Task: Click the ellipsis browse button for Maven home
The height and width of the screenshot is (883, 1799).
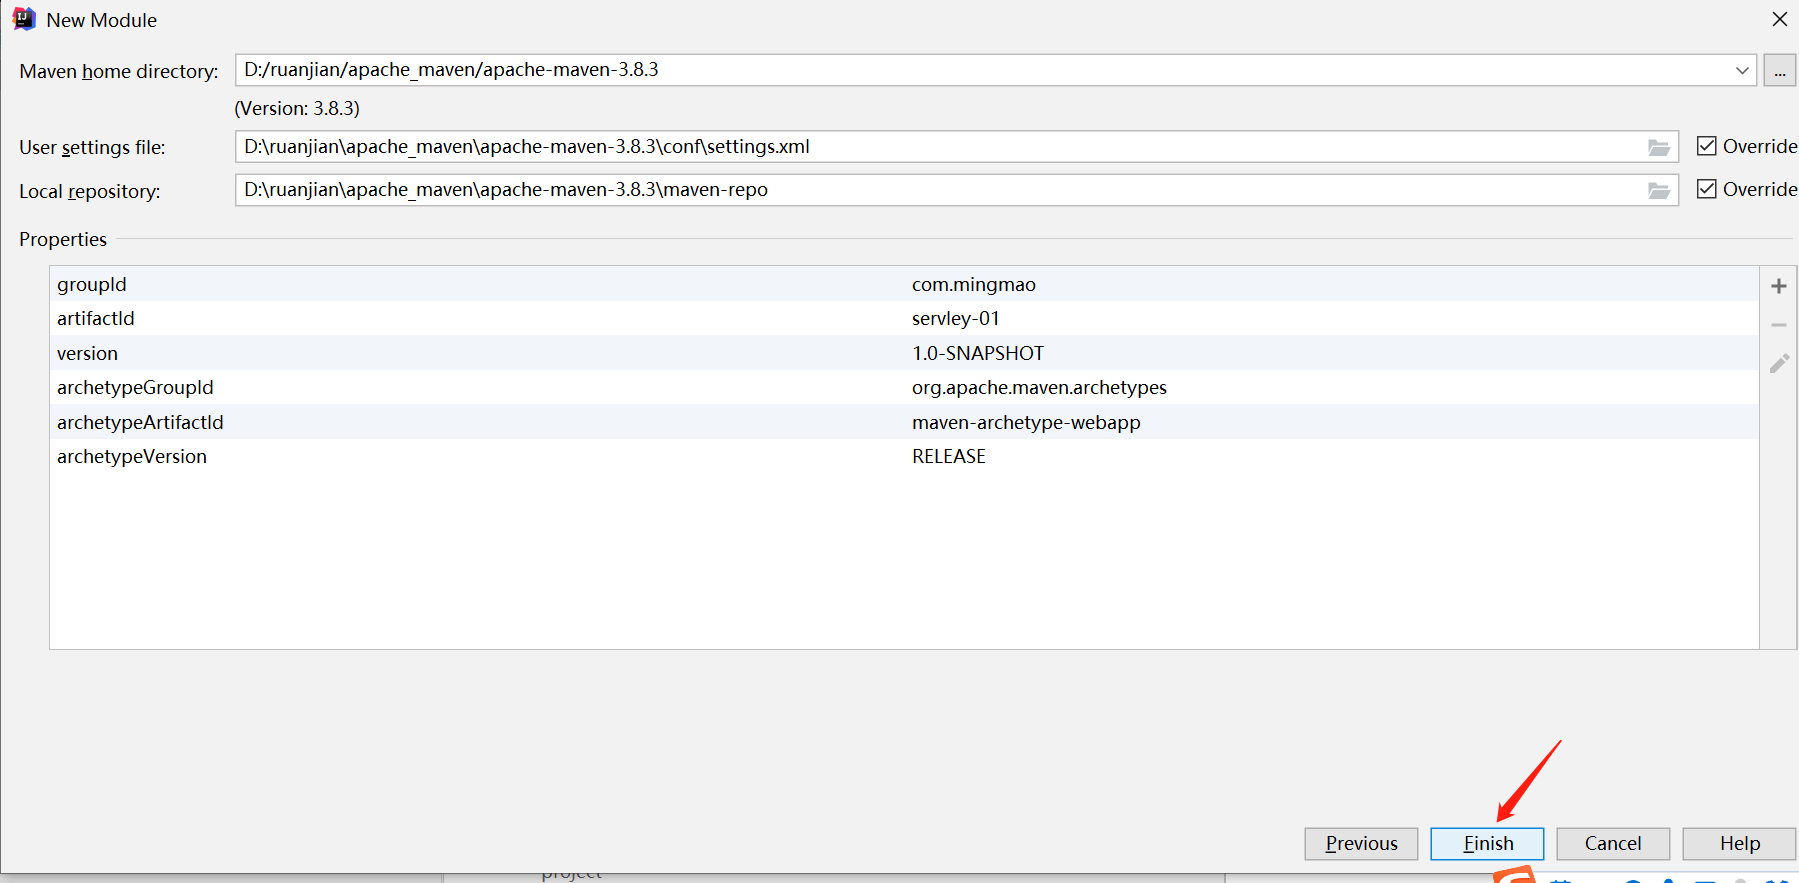Action: click(x=1779, y=71)
